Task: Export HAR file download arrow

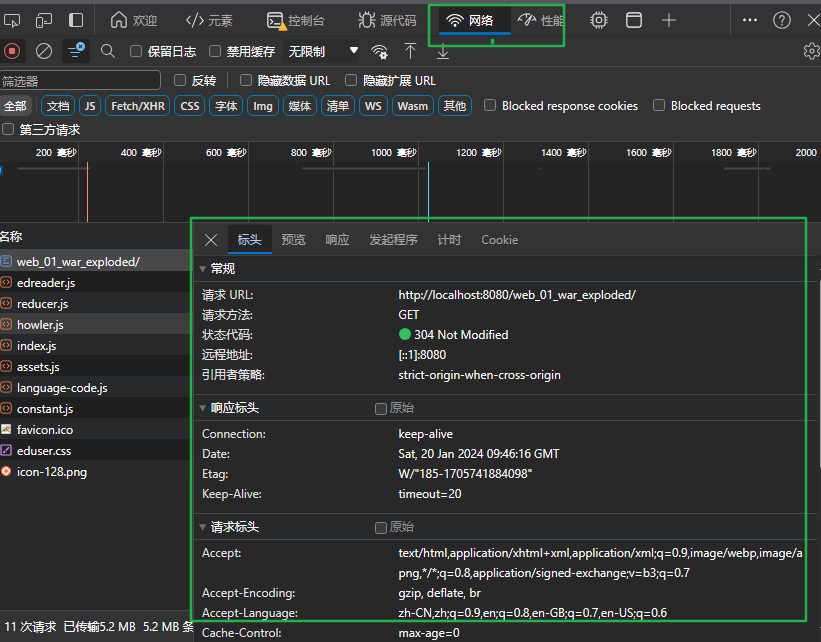Action: pyautogui.click(x=443, y=51)
